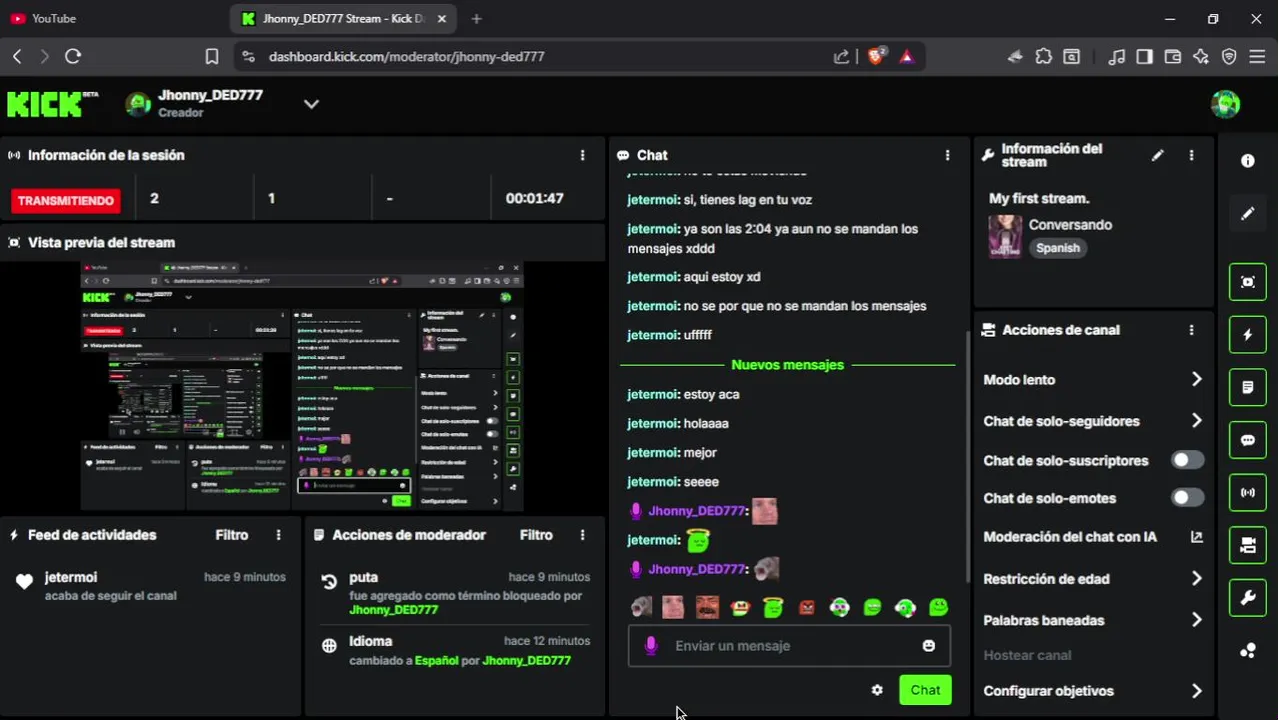This screenshot has height=720, width=1278.
Task: Expand Palabras baneadas options
Action: click(x=1196, y=620)
